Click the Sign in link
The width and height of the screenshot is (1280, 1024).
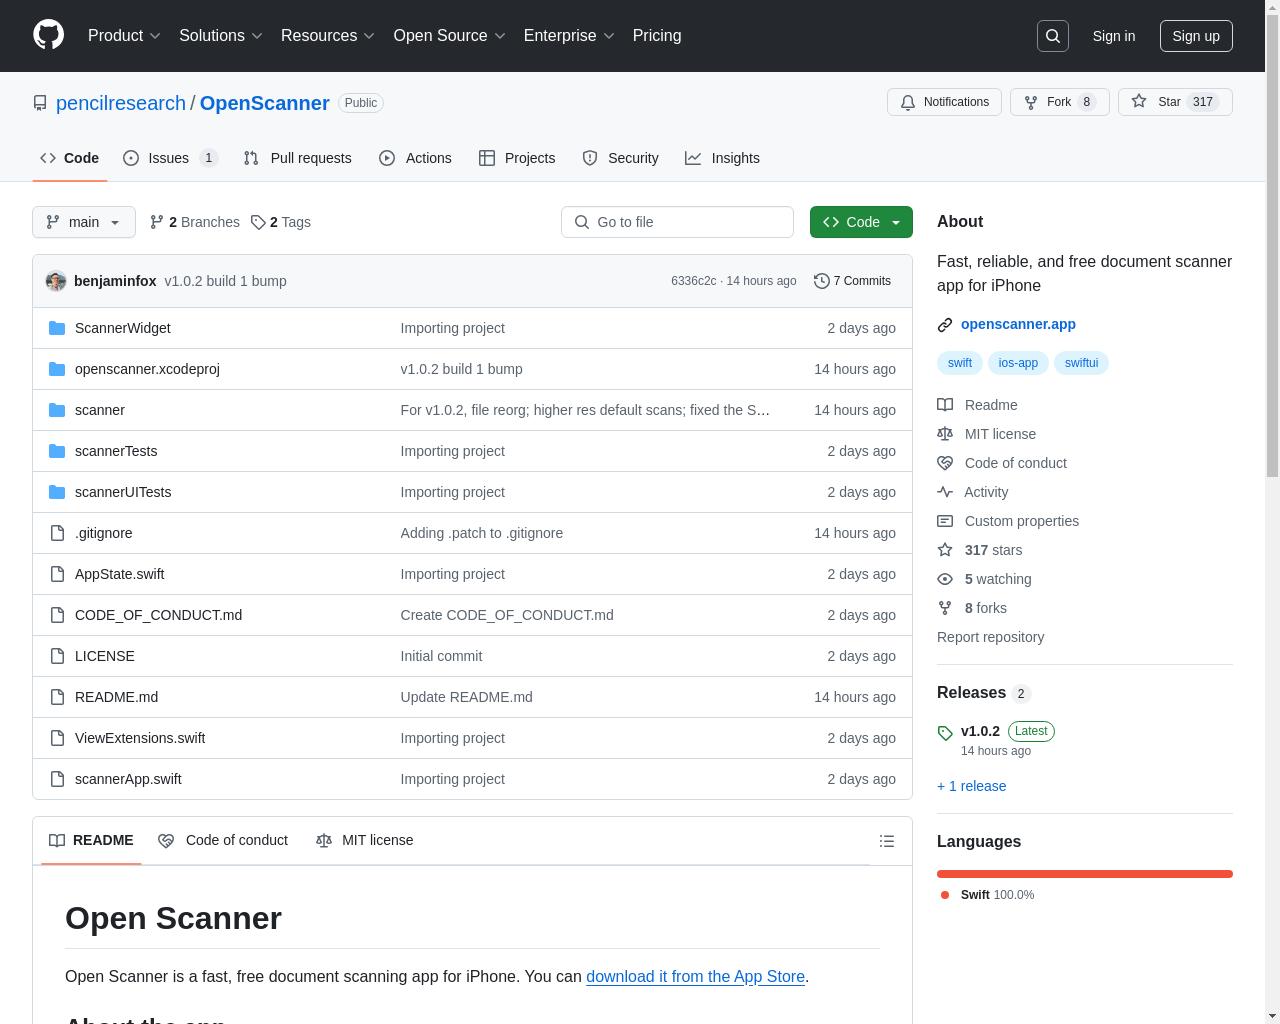[1113, 36]
